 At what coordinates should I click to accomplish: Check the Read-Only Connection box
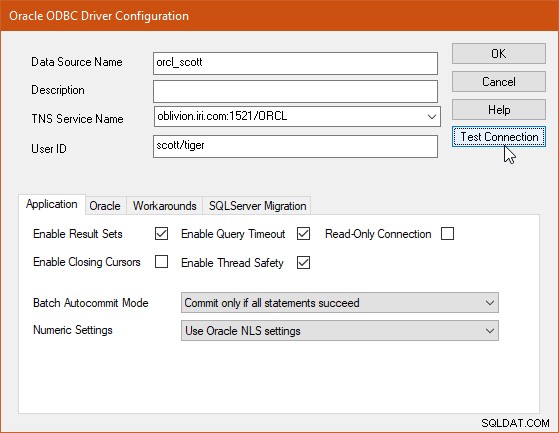click(447, 234)
